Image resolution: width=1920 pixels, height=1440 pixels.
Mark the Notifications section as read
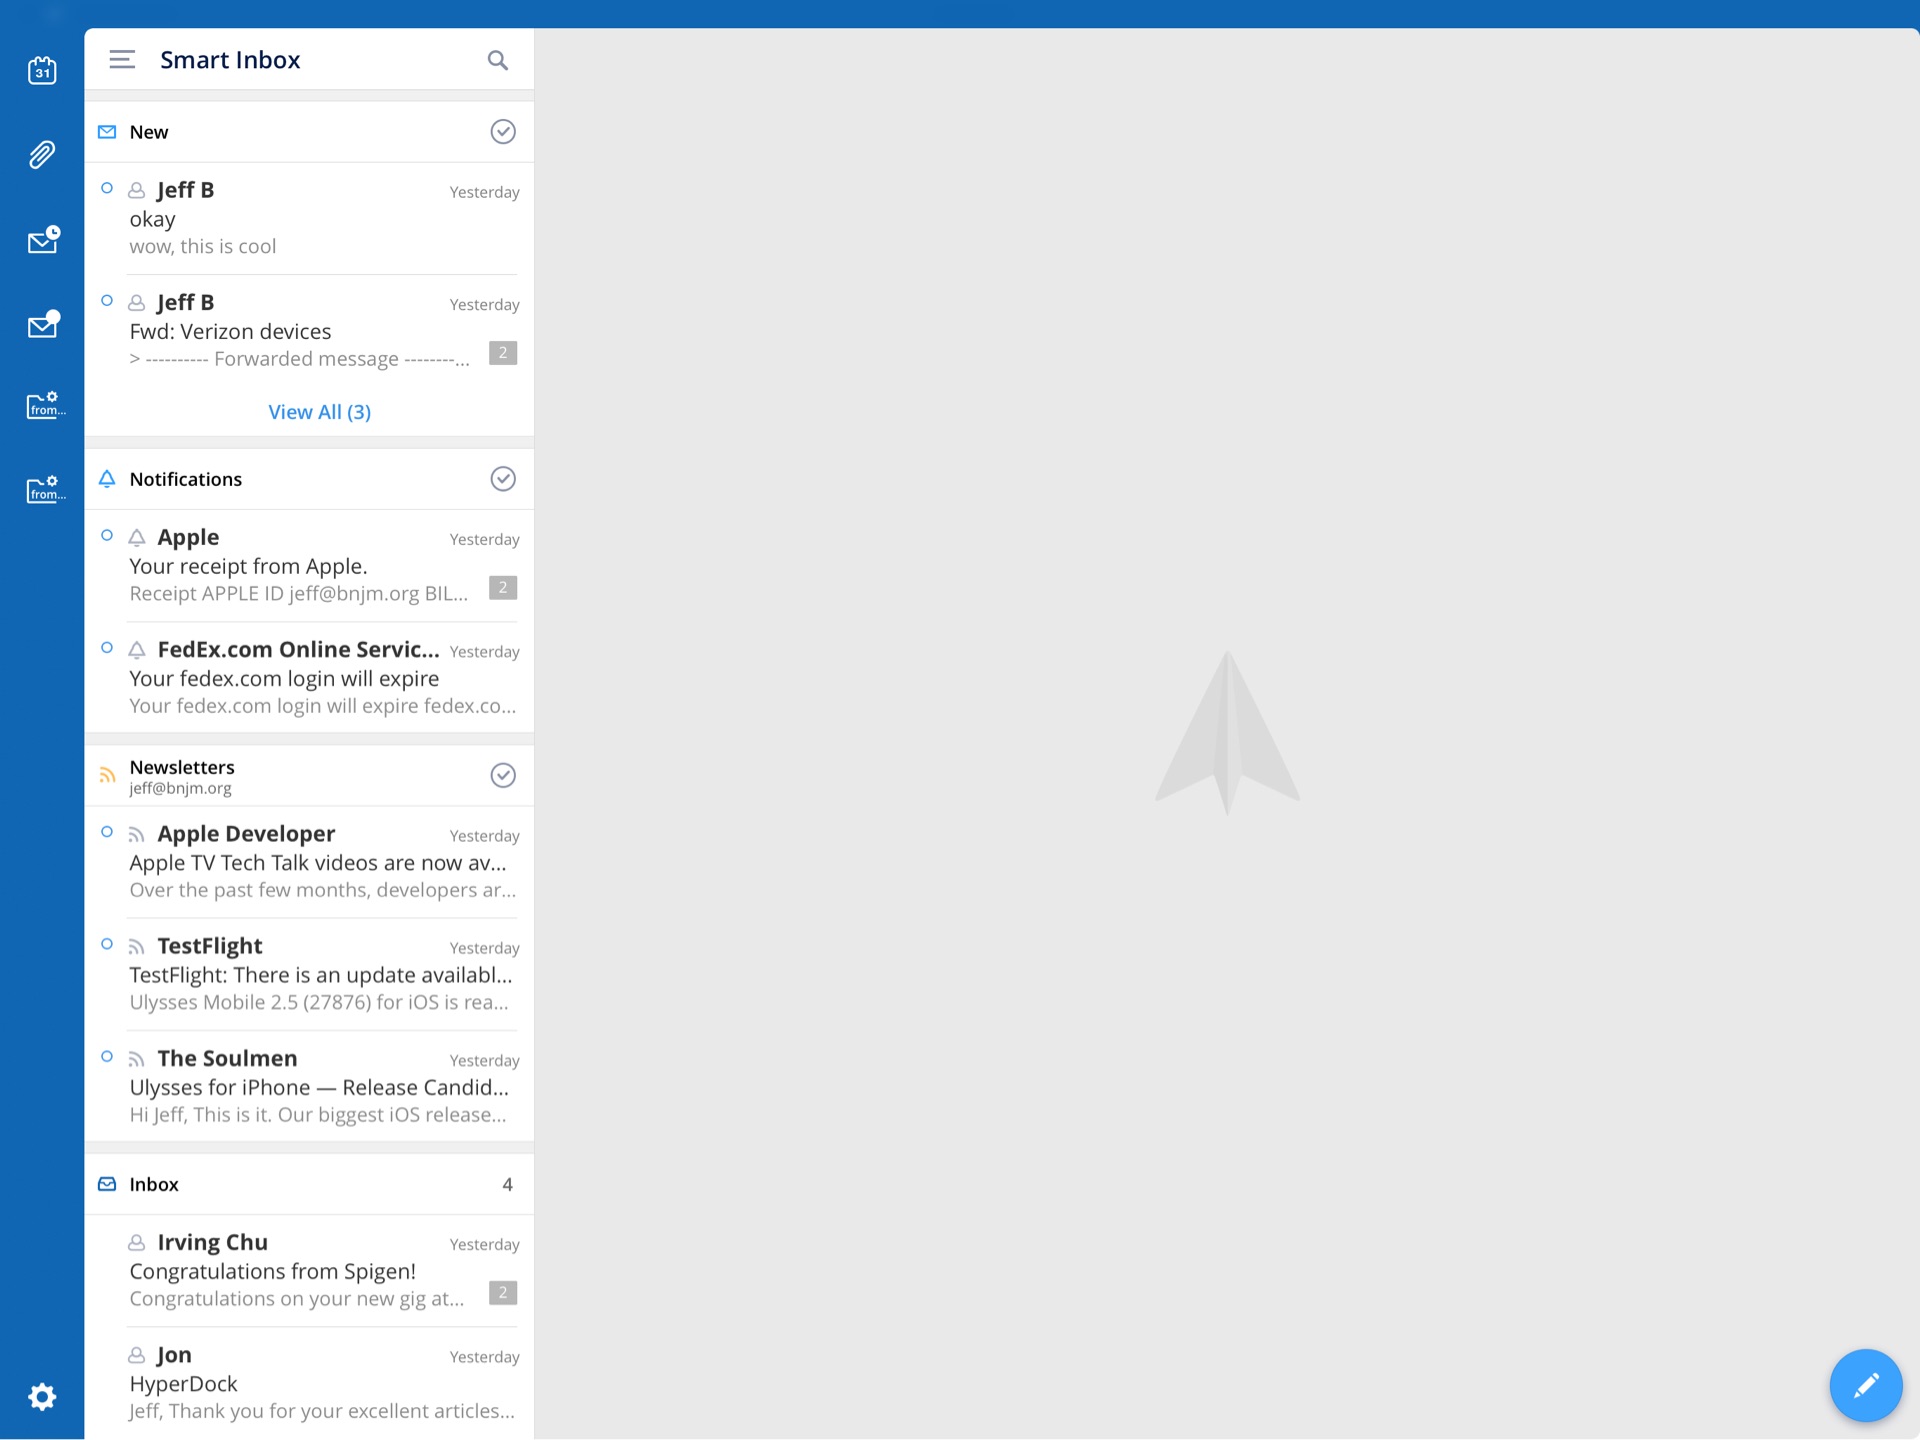click(502, 479)
